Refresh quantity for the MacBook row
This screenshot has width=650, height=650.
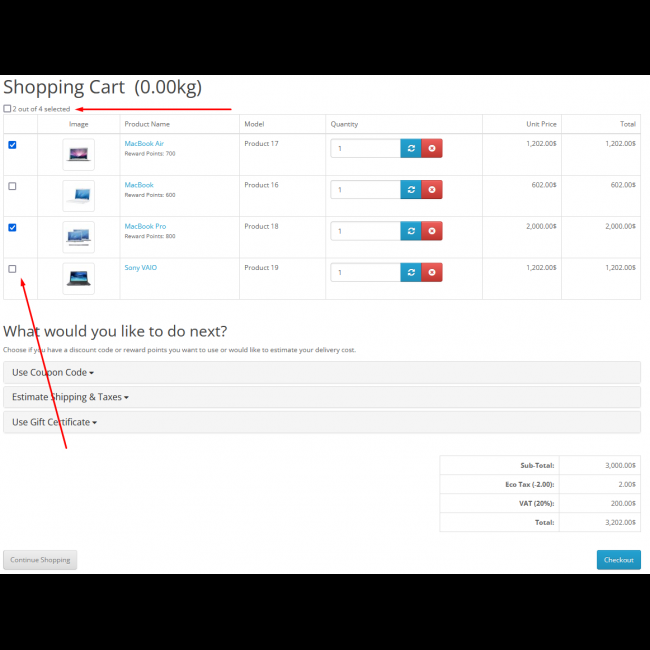tap(411, 189)
